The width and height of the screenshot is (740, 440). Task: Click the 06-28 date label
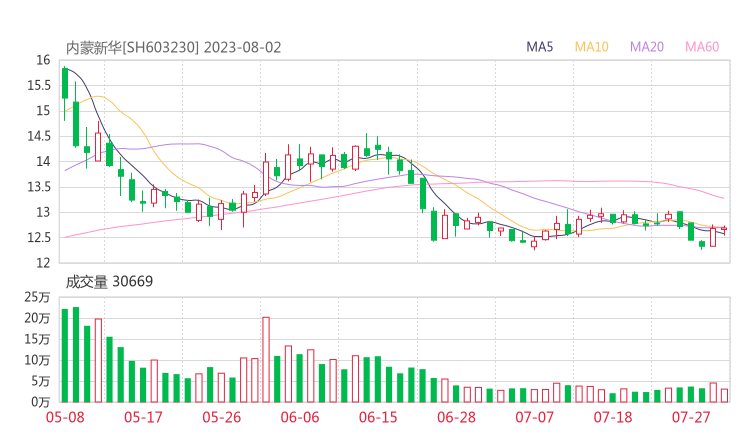tap(456, 417)
